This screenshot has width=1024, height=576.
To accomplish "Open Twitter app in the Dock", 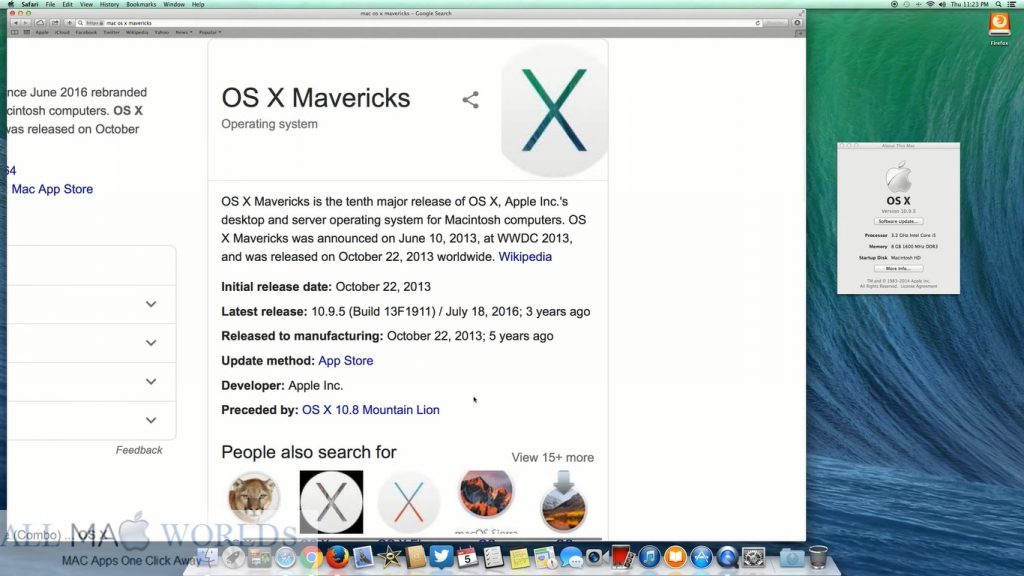I will tap(441, 557).
